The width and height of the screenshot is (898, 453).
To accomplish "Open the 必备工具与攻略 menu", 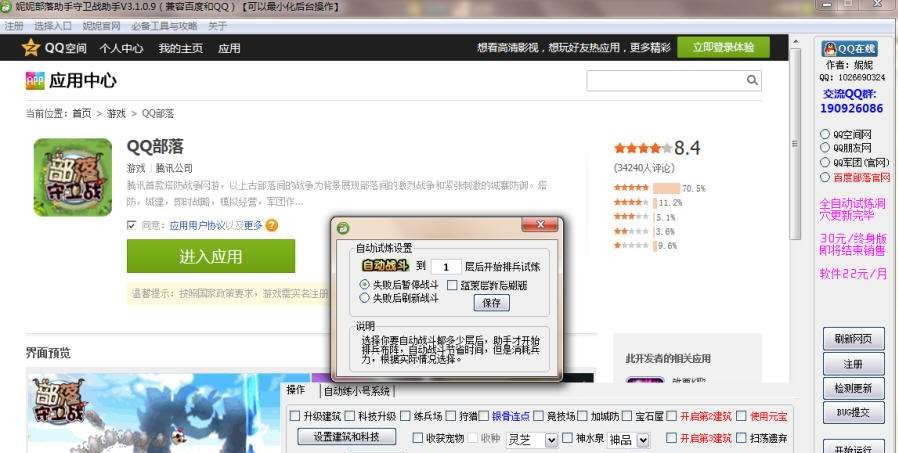I will click(164, 26).
